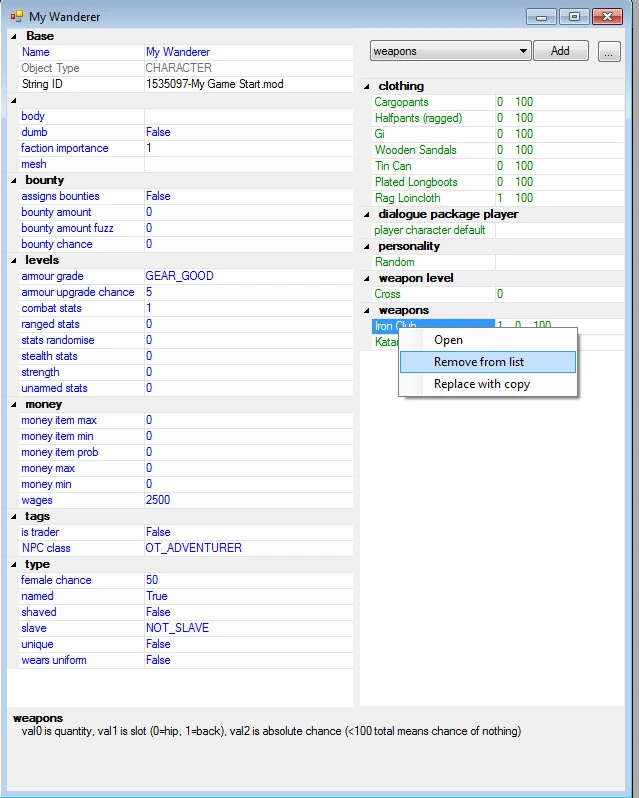Edit armour upgrade chance value 5
This screenshot has height=798, width=639.
point(248,292)
